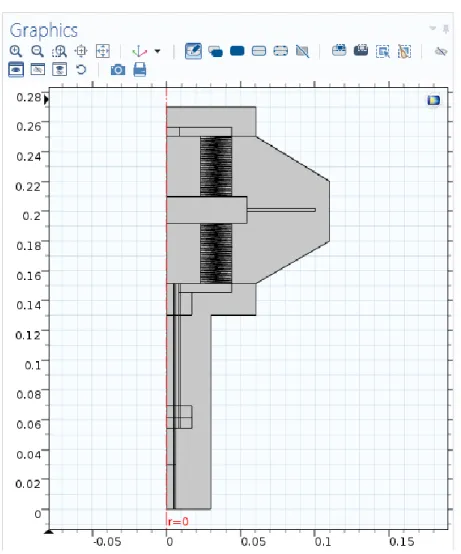
Task: Click the Reset Hiding circular arrow
Action: click(81, 70)
